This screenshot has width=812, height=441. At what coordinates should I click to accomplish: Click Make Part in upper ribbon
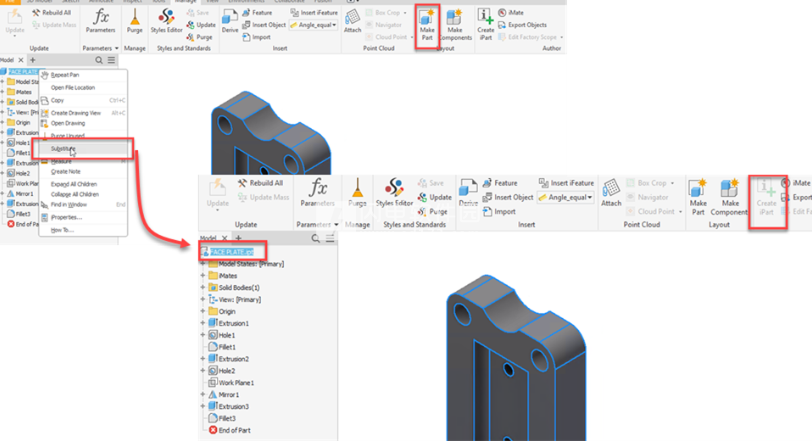pyautogui.click(x=427, y=26)
